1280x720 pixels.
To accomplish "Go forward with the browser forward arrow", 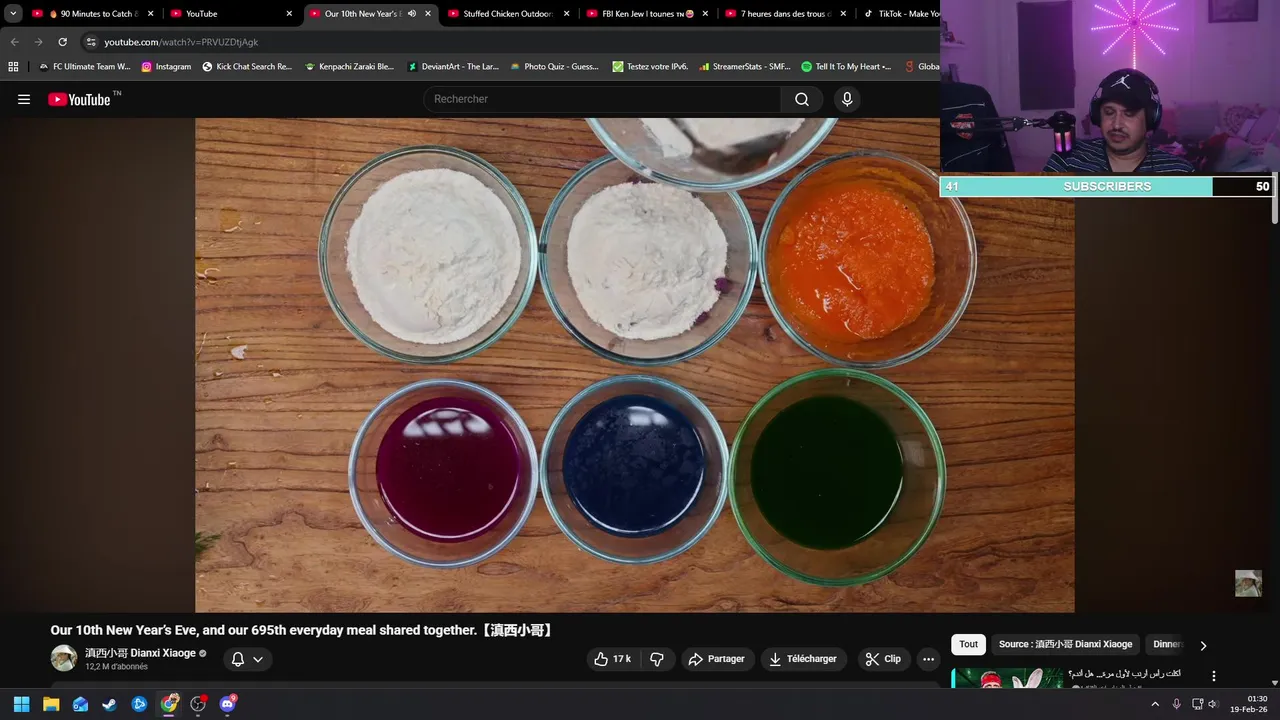I will [38, 42].
